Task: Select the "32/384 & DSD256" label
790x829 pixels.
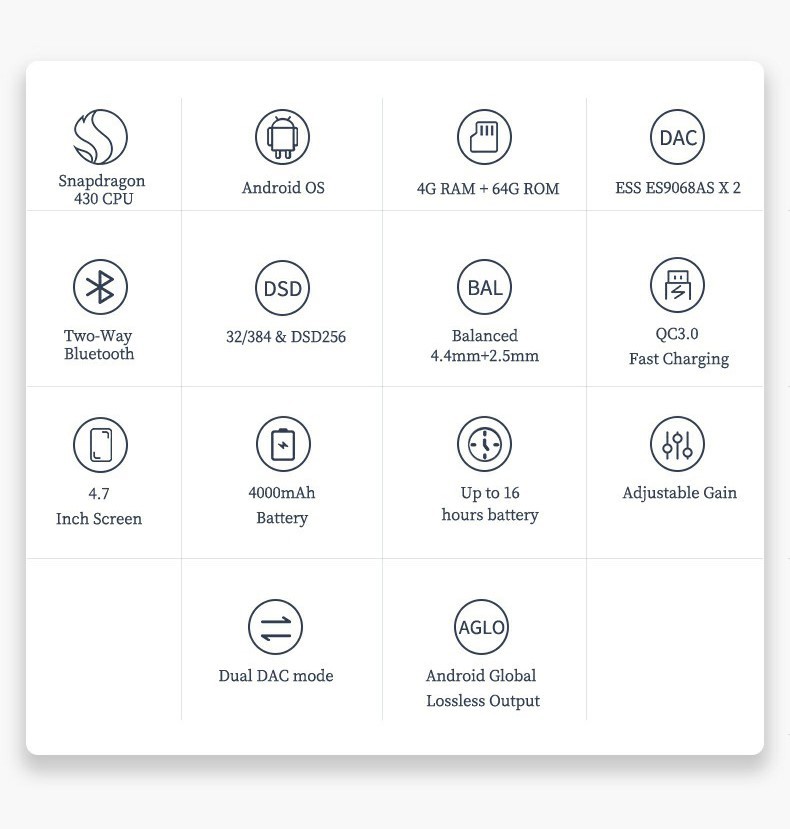Action: tap(286, 337)
